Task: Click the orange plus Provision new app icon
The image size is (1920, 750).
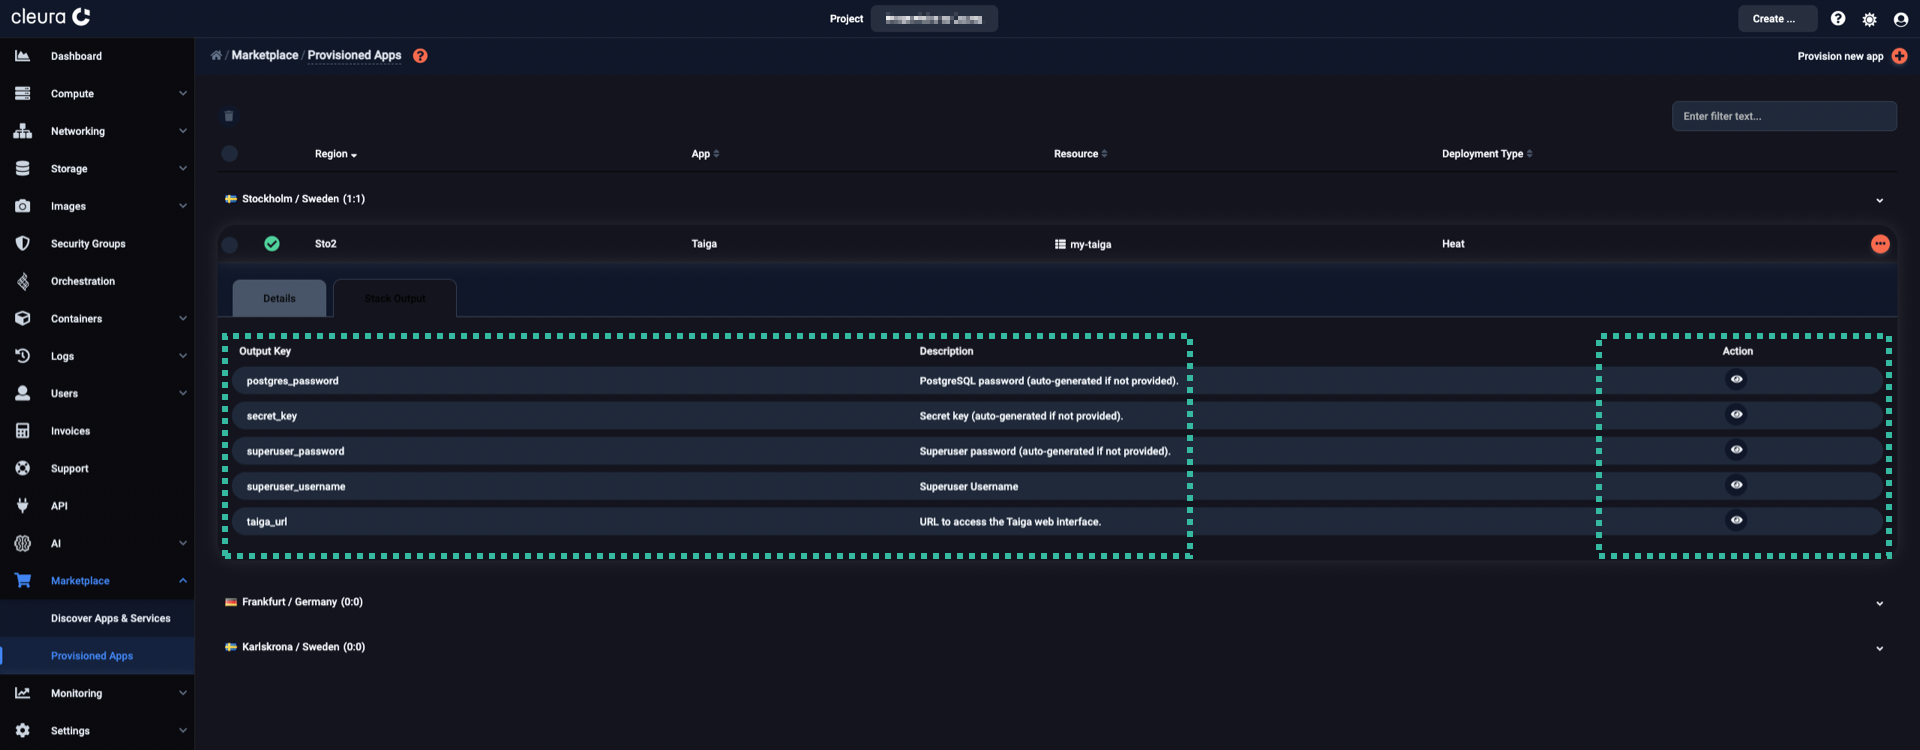Action: (1900, 56)
